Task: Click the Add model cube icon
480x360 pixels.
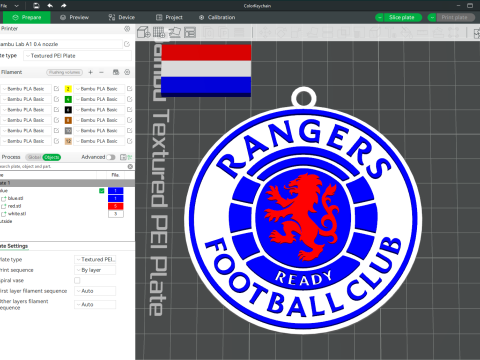Action: point(144,32)
